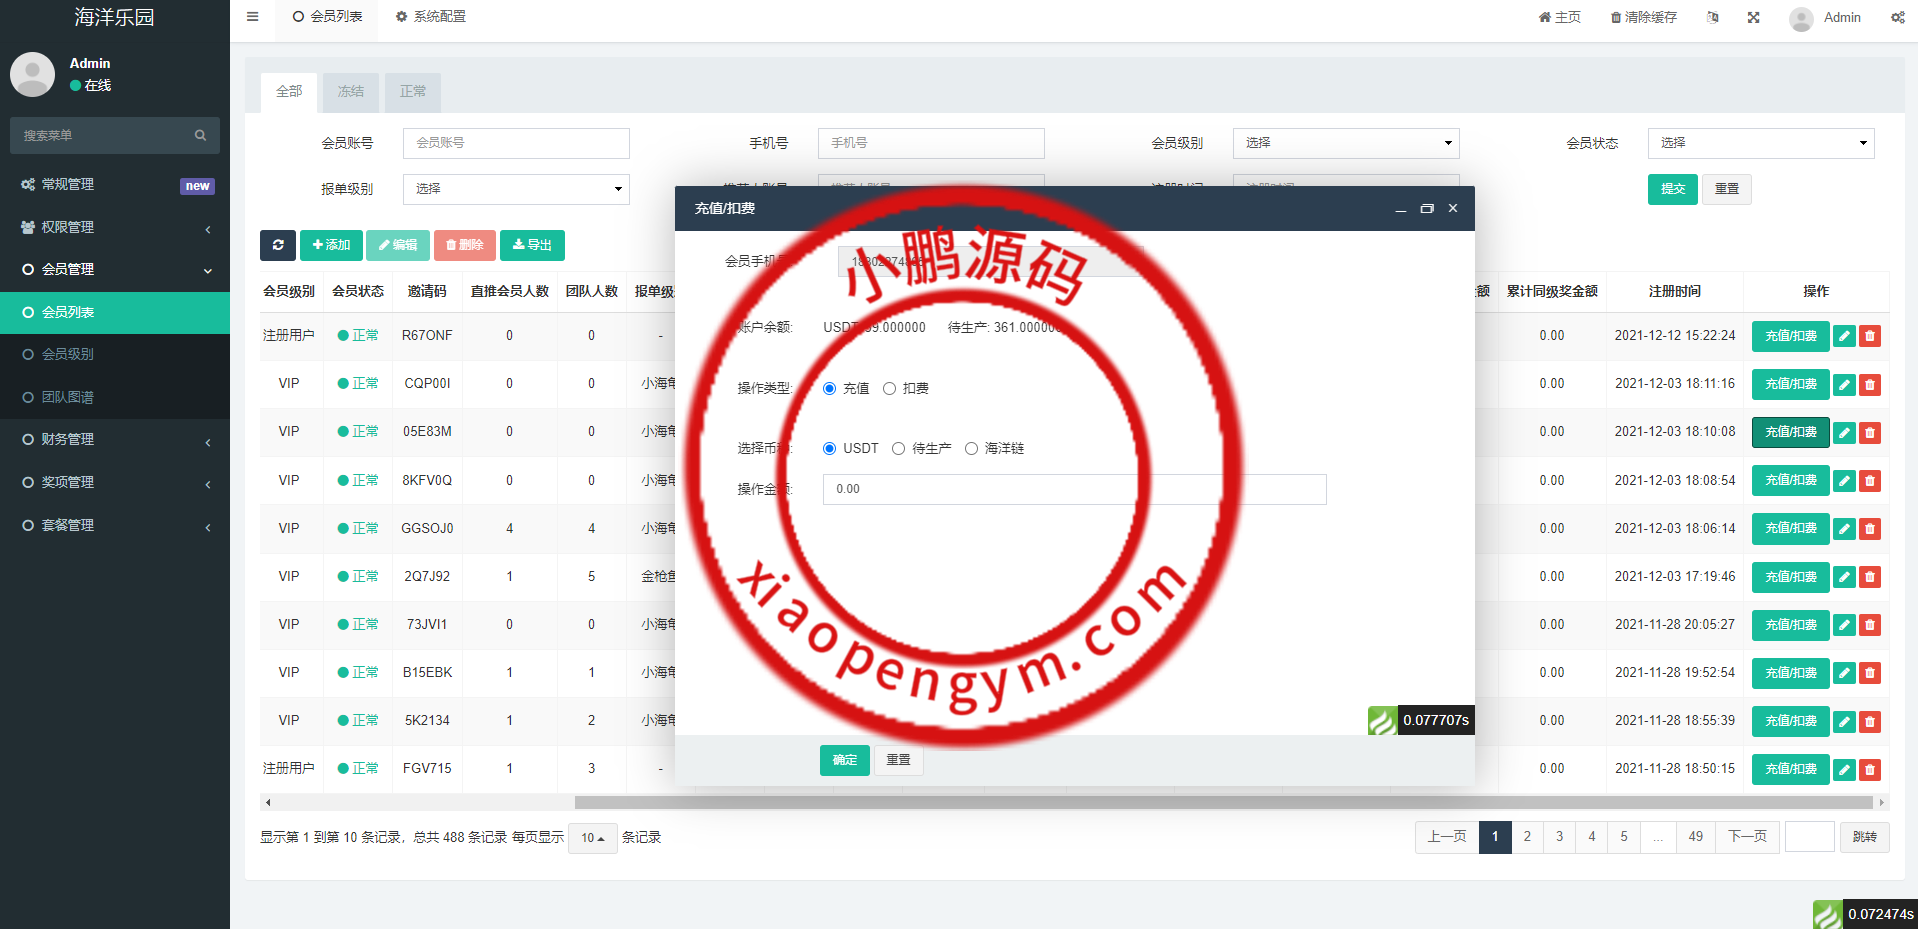Open the 系统配置 top menu
Image resolution: width=1918 pixels, height=929 pixels.
(430, 17)
